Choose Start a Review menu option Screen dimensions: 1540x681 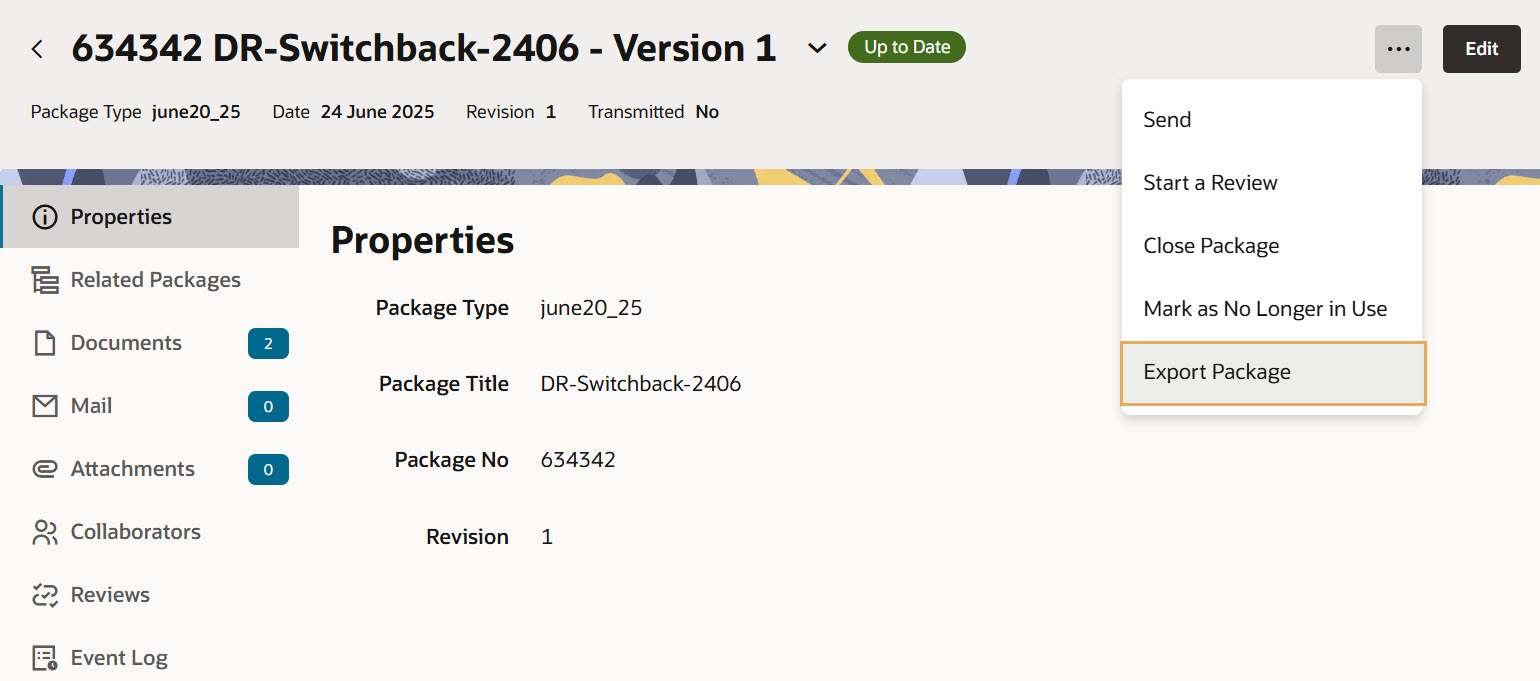[1210, 183]
